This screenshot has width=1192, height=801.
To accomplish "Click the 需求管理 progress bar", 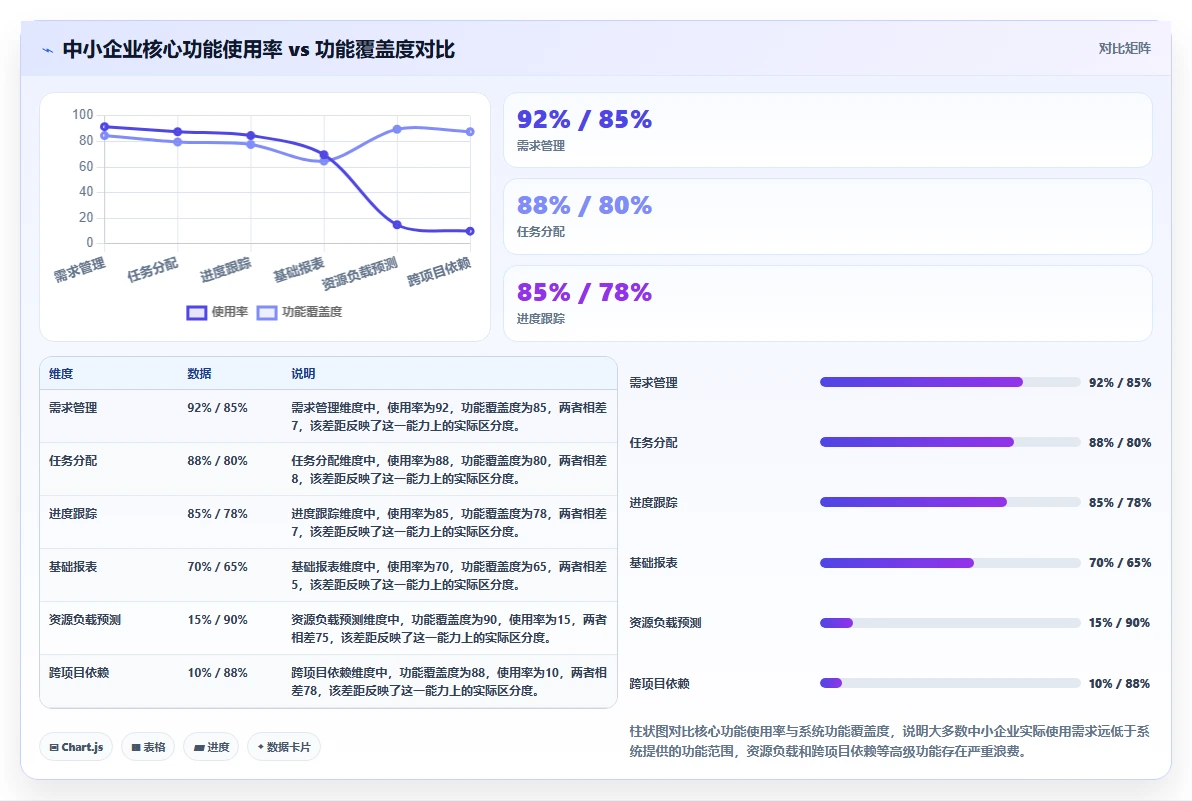I will [x=949, y=382].
